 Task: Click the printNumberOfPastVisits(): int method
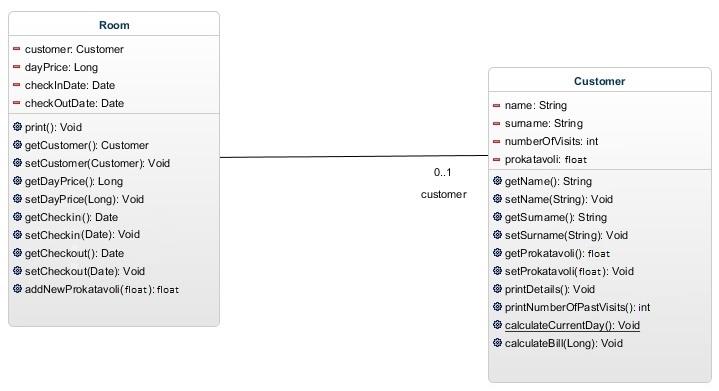pos(577,307)
